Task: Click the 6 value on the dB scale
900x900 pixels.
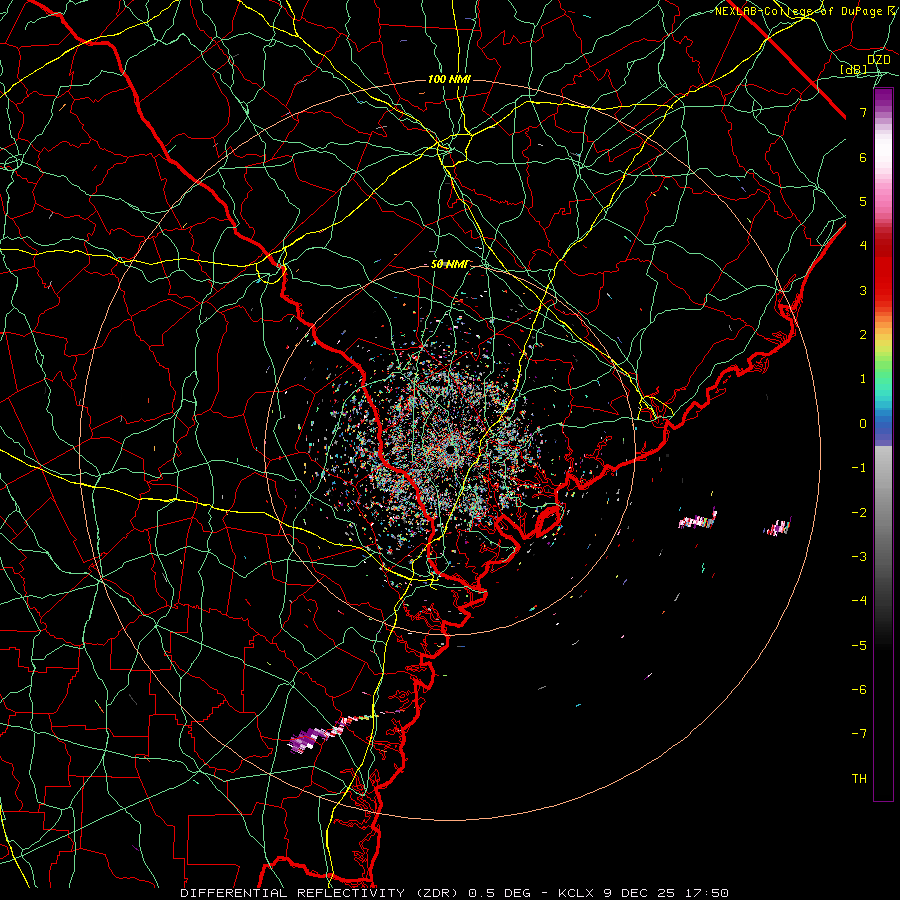Action: pos(863,157)
